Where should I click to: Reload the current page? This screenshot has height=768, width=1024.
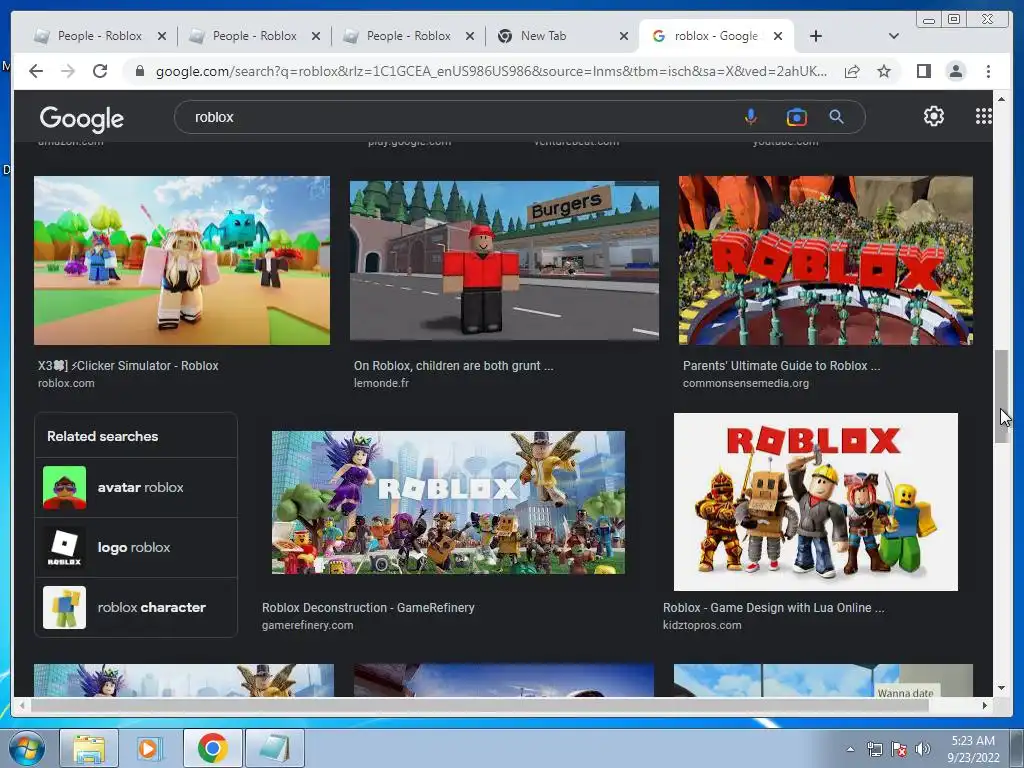coord(100,71)
